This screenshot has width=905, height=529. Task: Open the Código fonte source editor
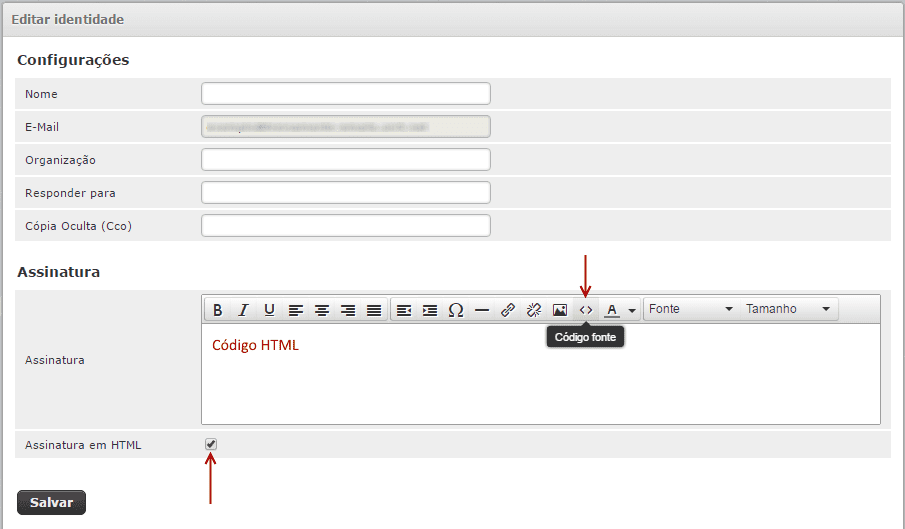(x=586, y=310)
